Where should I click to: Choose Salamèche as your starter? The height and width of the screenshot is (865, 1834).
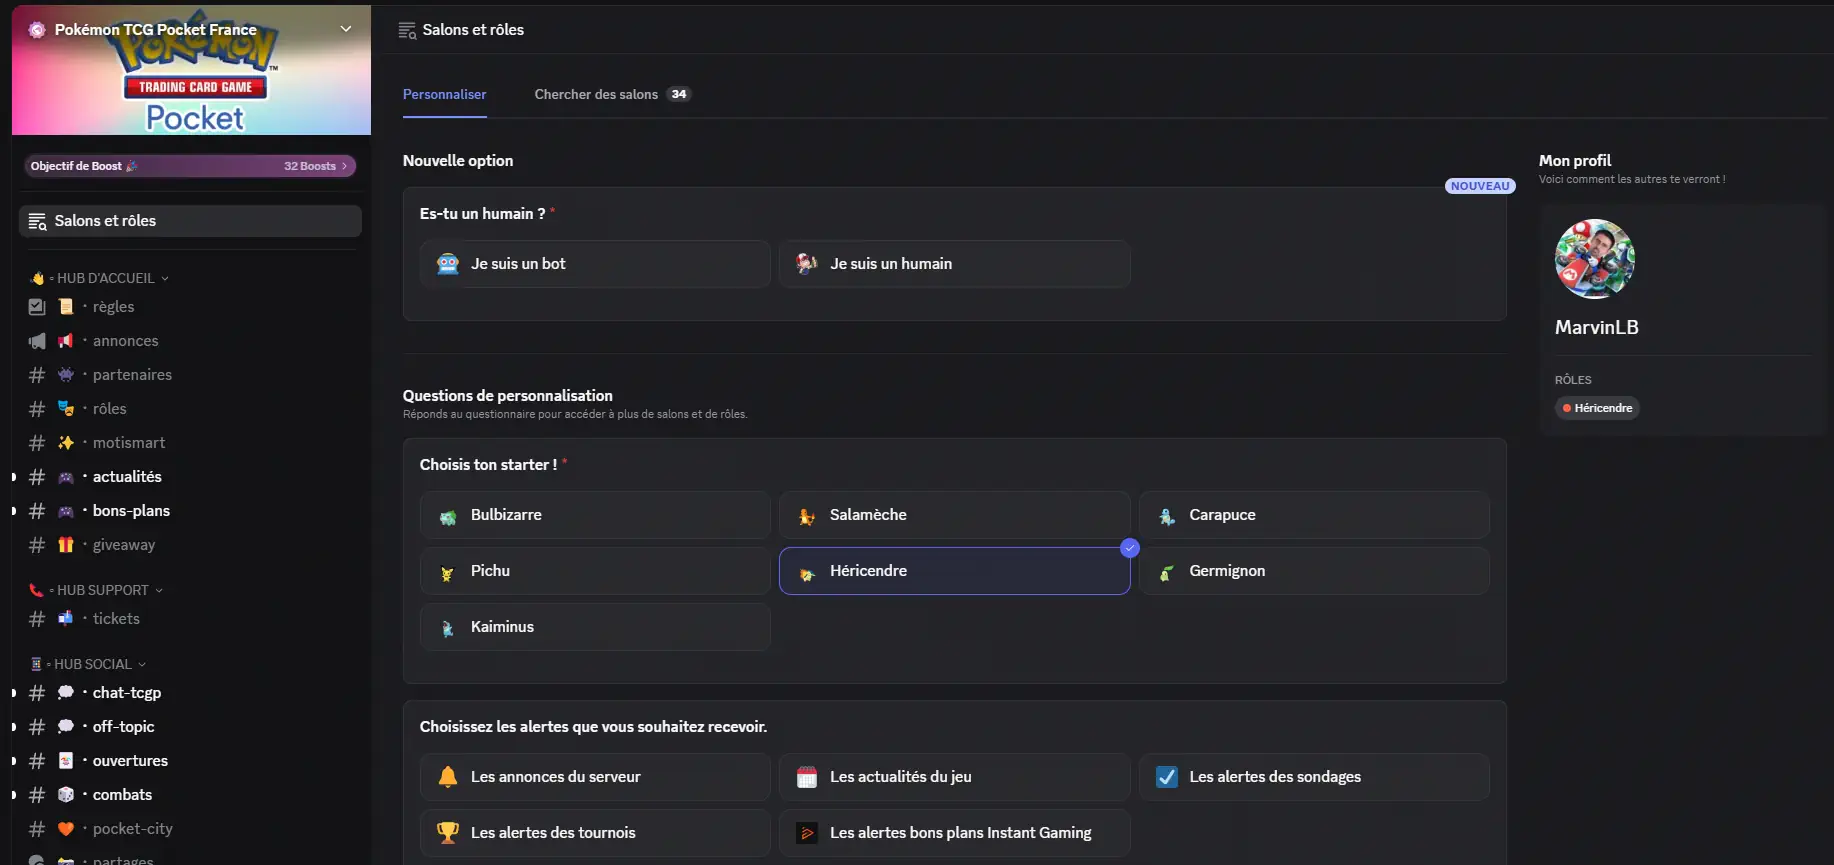coord(954,515)
